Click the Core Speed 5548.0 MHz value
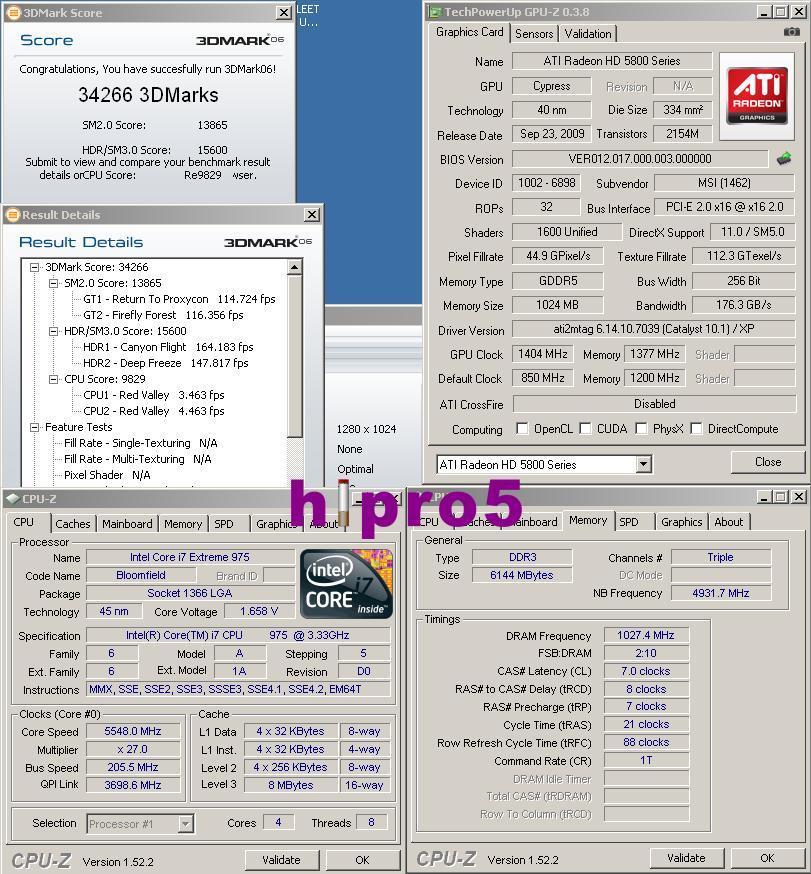The width and height of the screenshot is (811, 874). [x=133, y=731]
